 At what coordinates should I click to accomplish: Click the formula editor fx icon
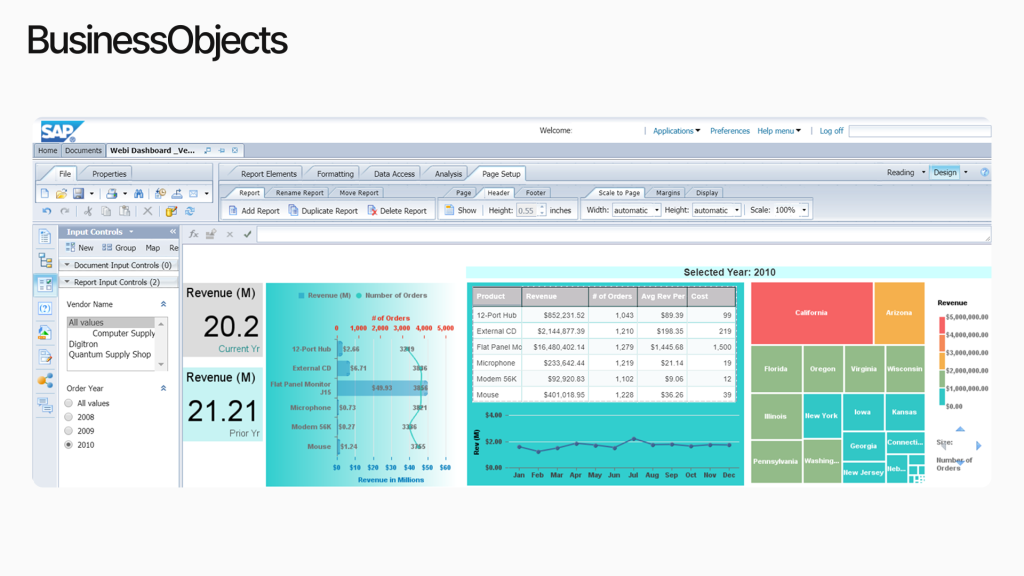pyautogui.click(x=194, y=235)
